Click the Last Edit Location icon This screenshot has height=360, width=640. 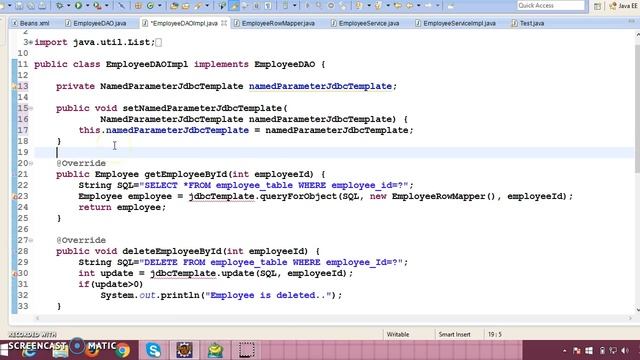coord(397,6)
